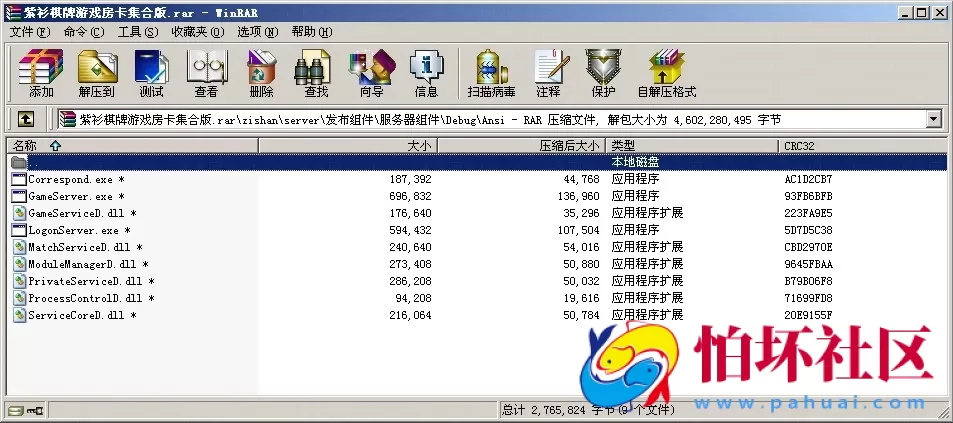Click the ServiceCoreD.dll file icon
Image resolution: width=953 pixels, height=423 pixels.
tap(19, 315)
